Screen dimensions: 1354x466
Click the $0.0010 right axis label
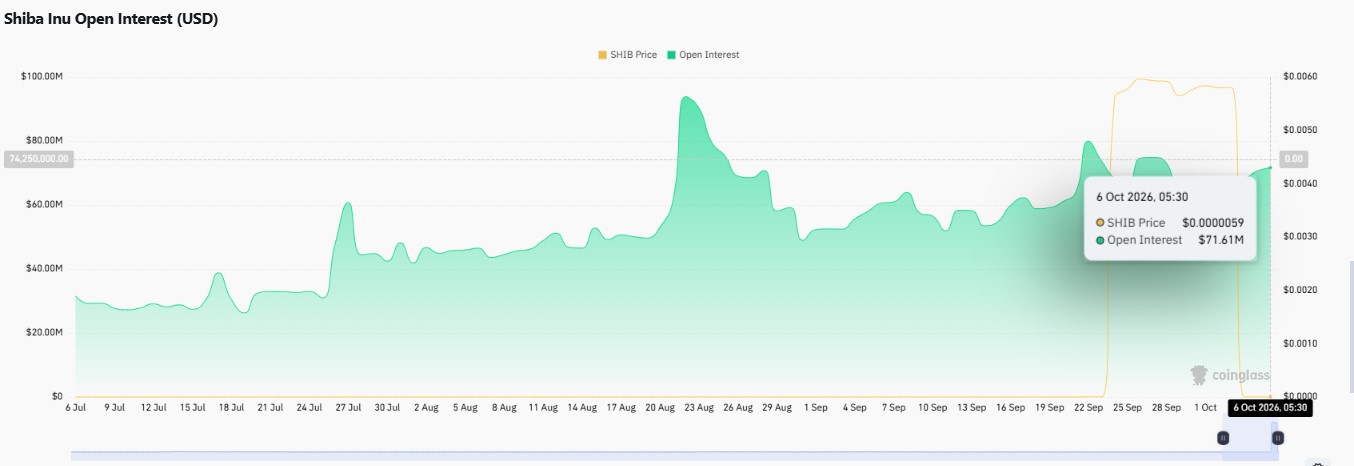pos(1301,343)
